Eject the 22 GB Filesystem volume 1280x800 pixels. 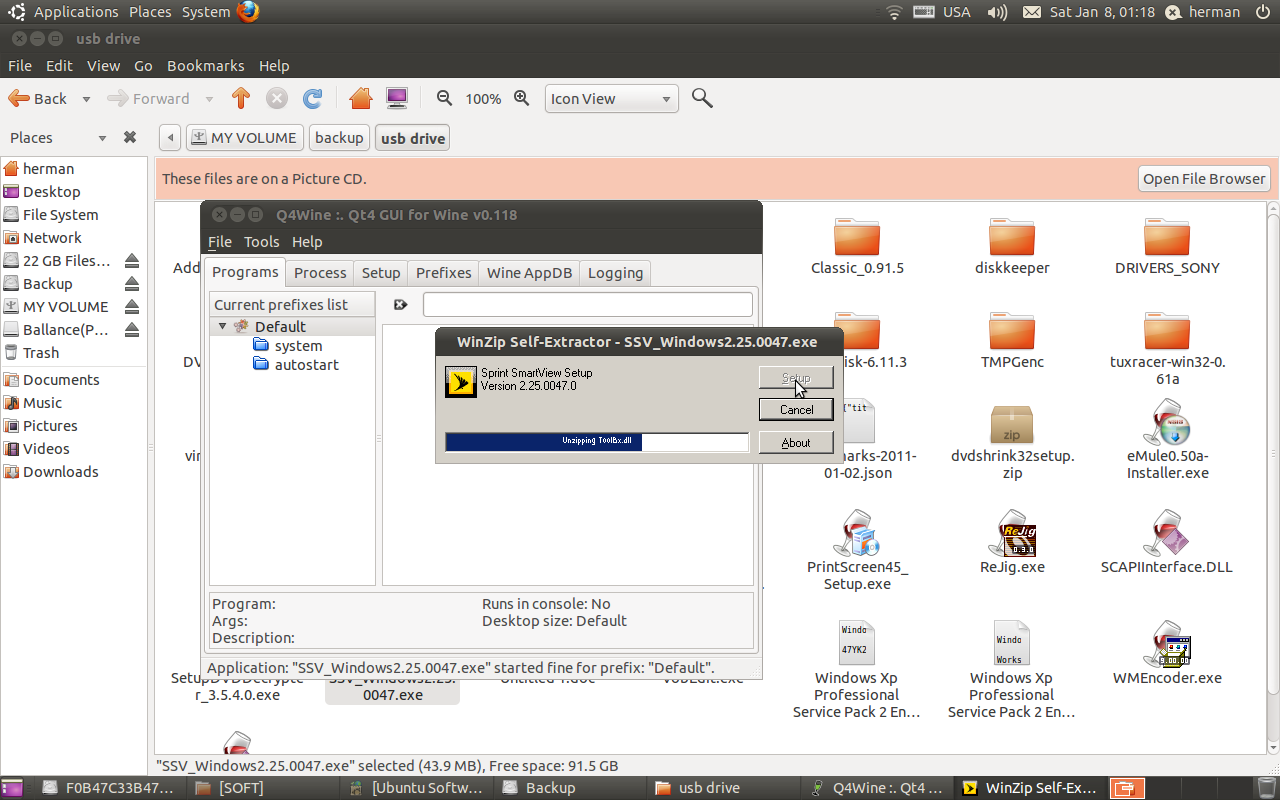[131, 261]
